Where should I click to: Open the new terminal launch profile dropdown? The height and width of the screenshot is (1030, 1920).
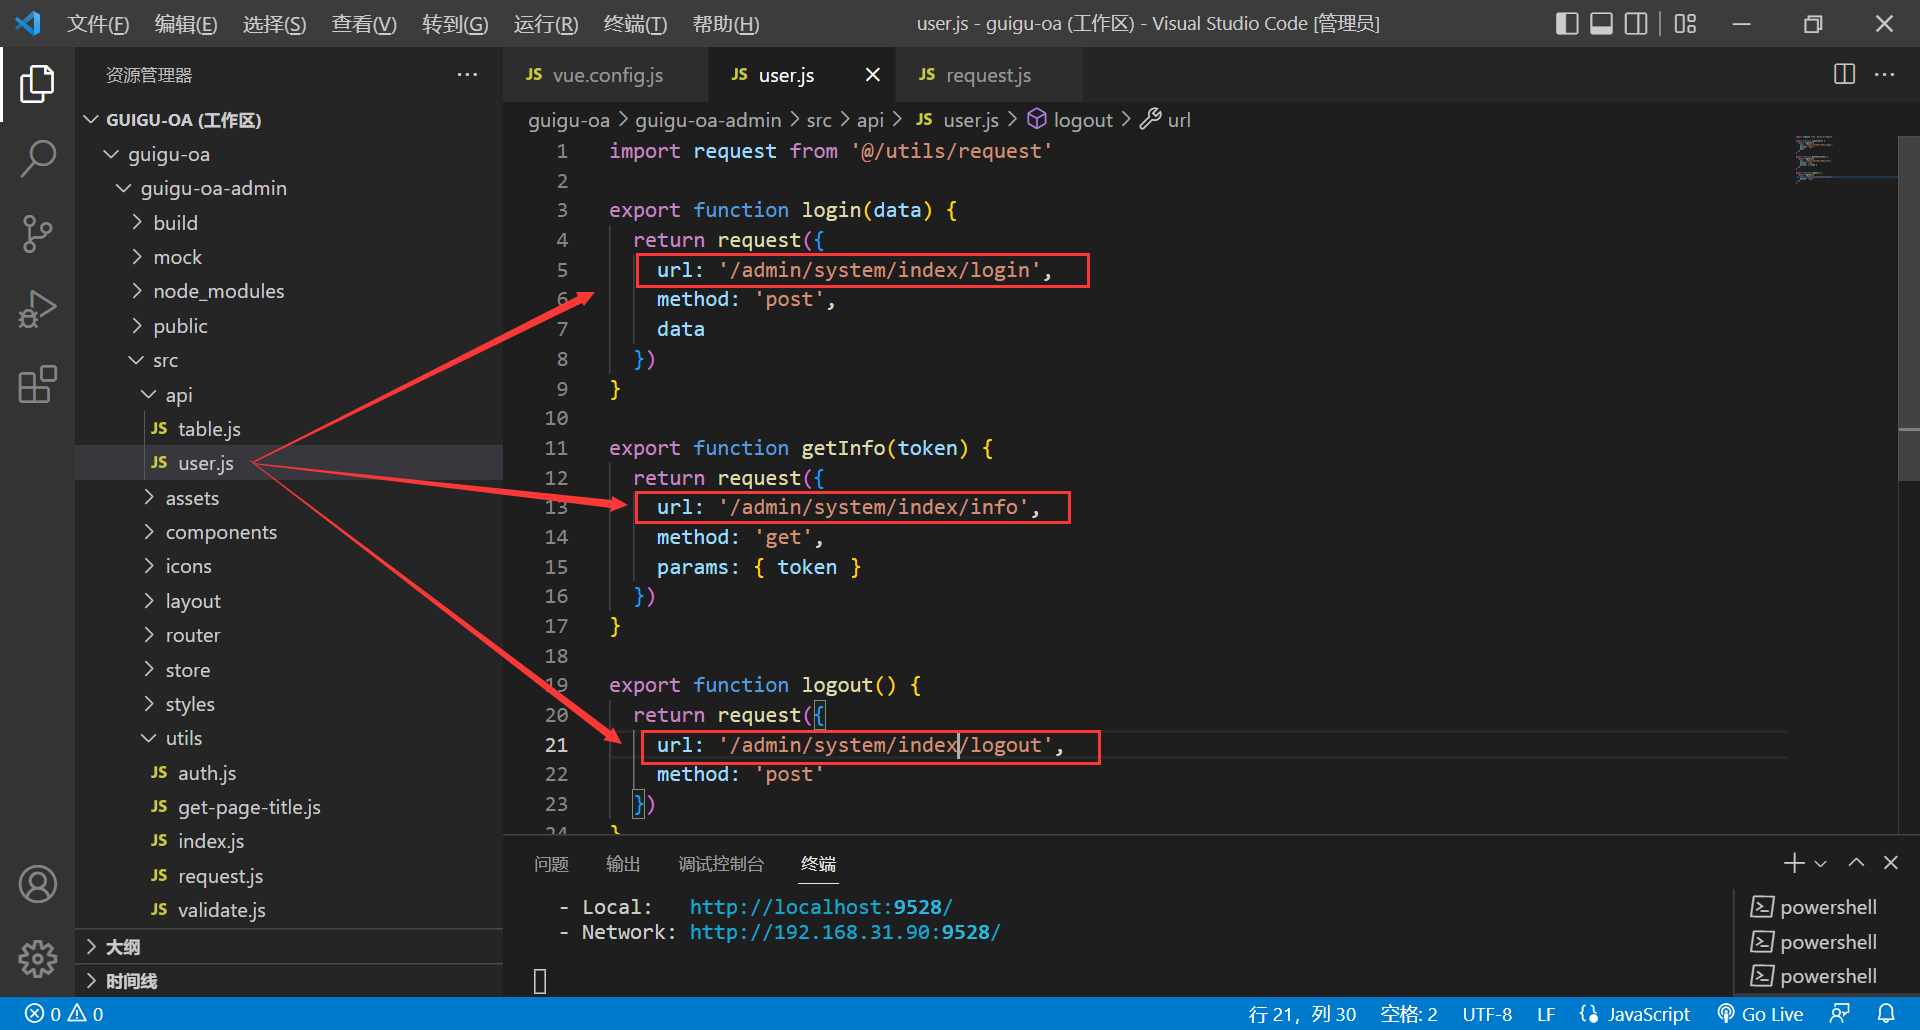1821,863
